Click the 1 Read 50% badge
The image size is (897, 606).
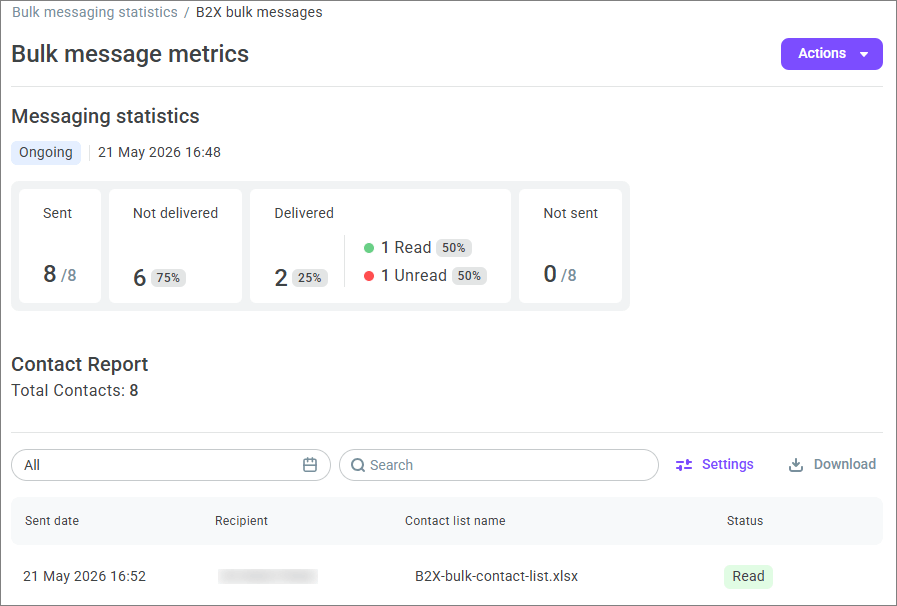pyautogui.click(x=454, y=248)
